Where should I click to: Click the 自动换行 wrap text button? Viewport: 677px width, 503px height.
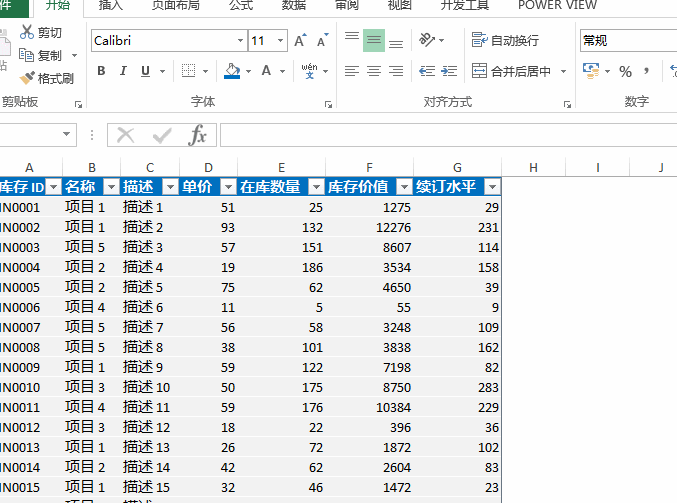pos(505,41)
